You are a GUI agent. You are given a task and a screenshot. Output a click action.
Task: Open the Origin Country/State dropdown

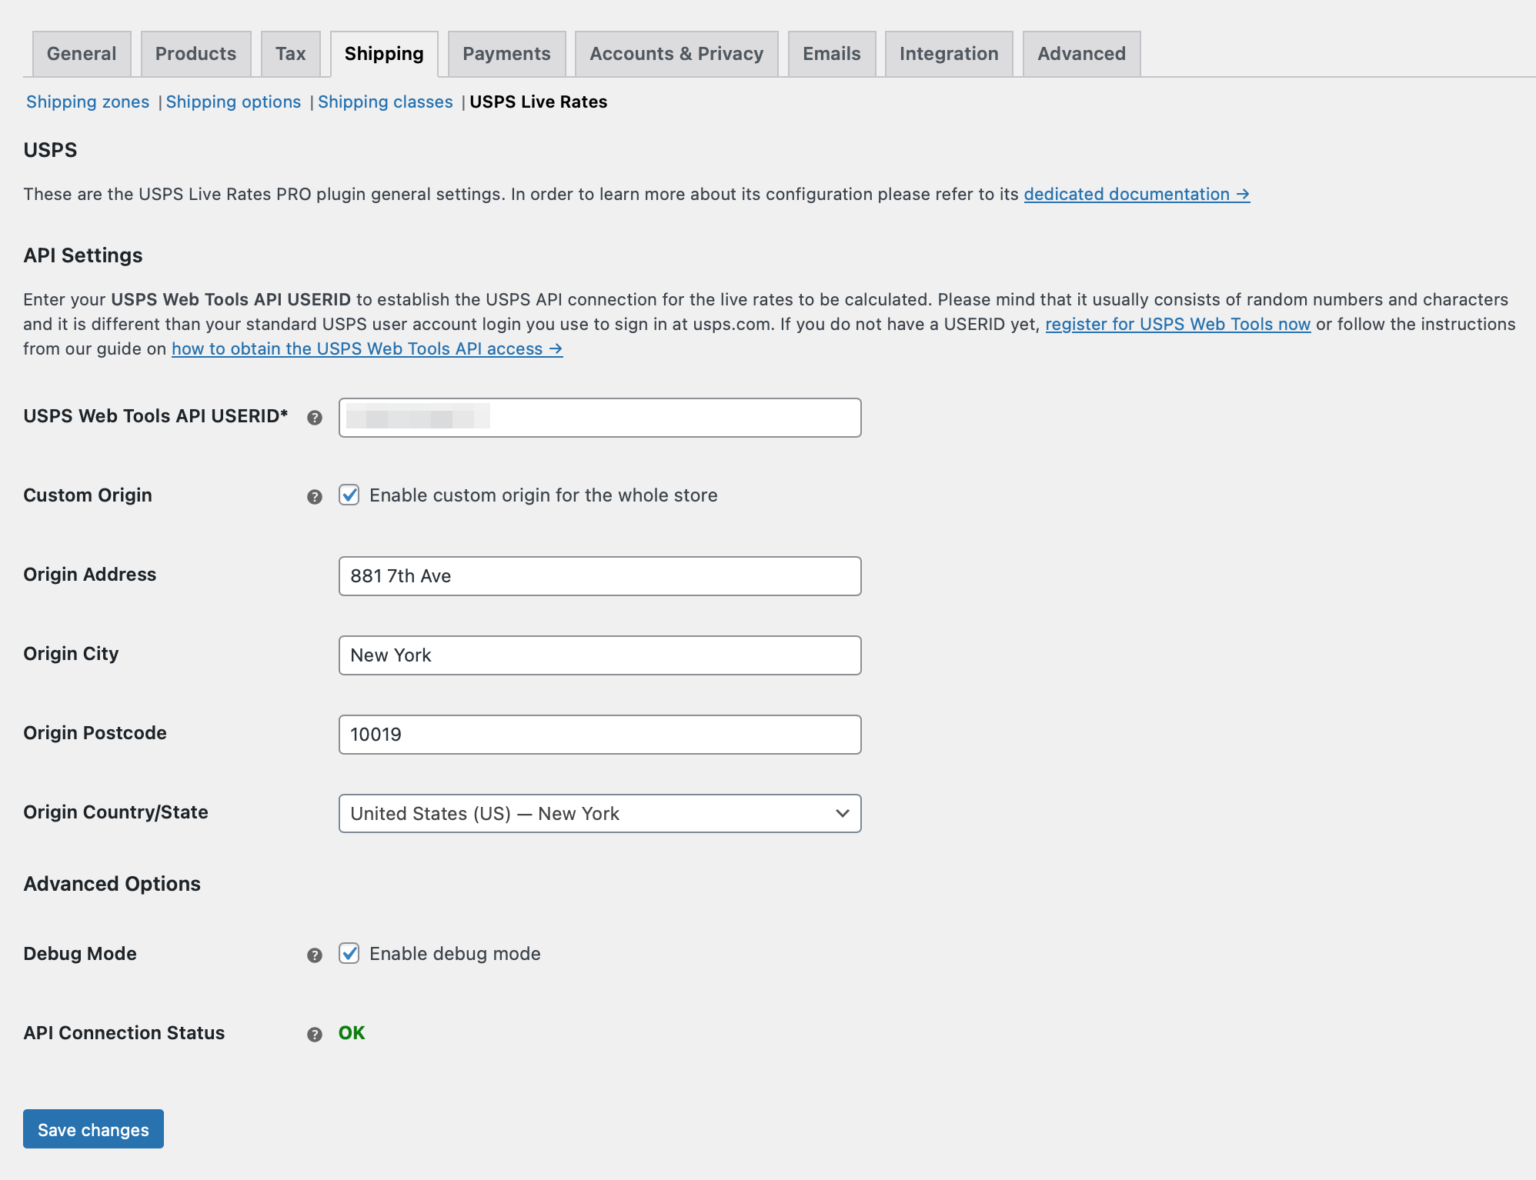click(599, 813)
